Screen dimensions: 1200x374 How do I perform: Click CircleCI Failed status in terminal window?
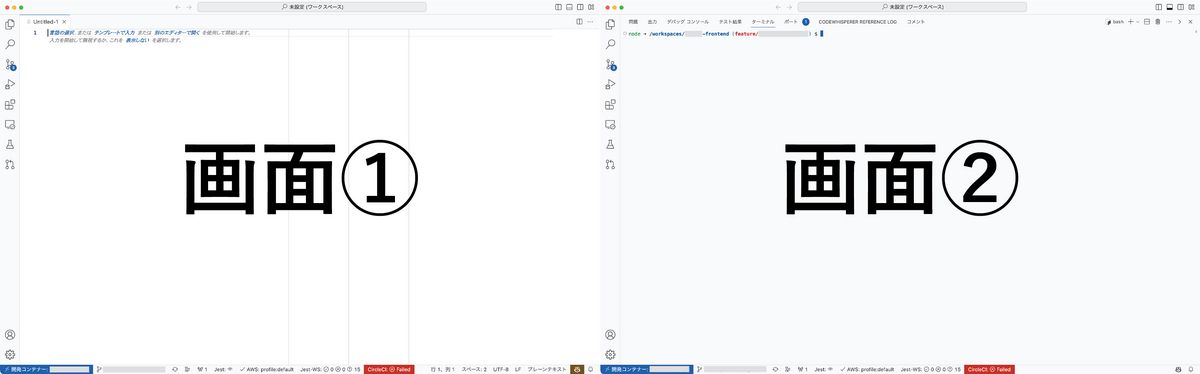tap(989, 369)
